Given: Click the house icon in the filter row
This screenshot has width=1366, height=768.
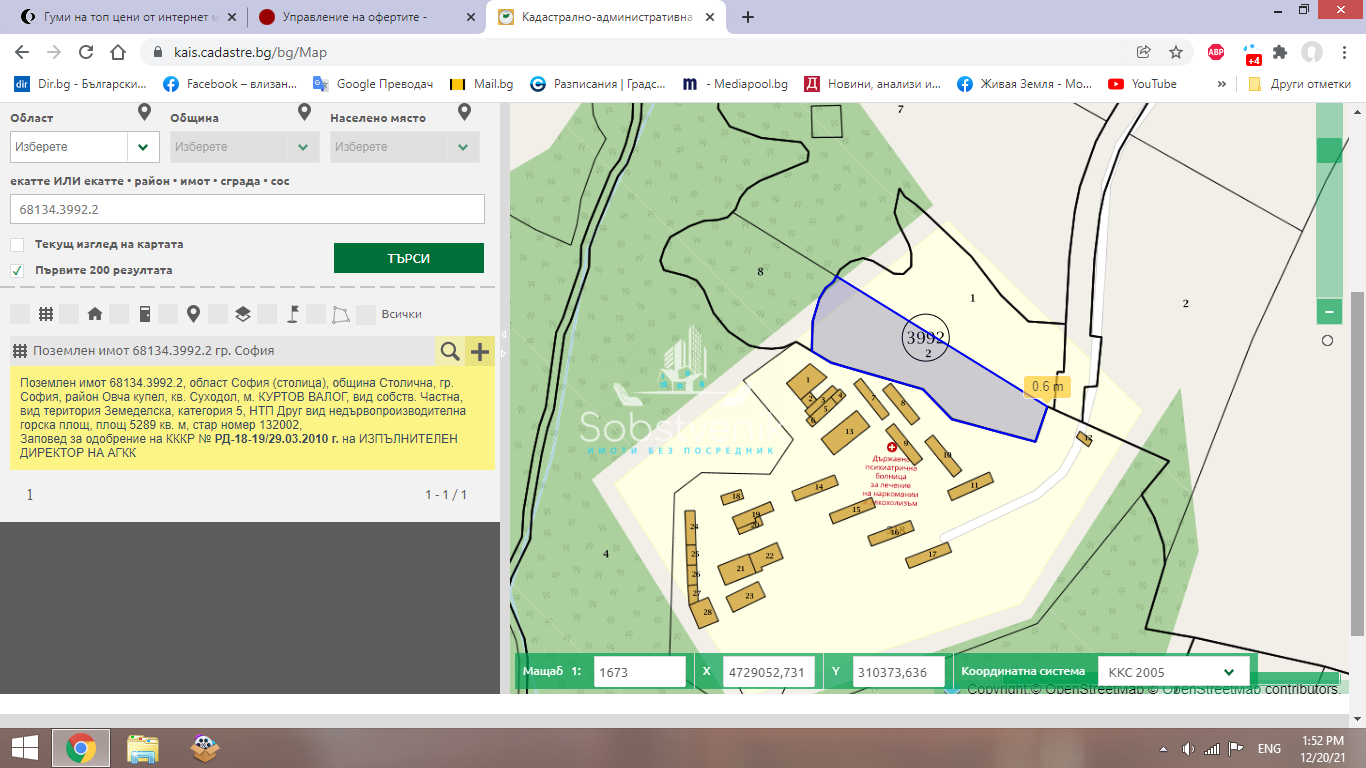Looking at the screenshot, I should coord(95,314).
